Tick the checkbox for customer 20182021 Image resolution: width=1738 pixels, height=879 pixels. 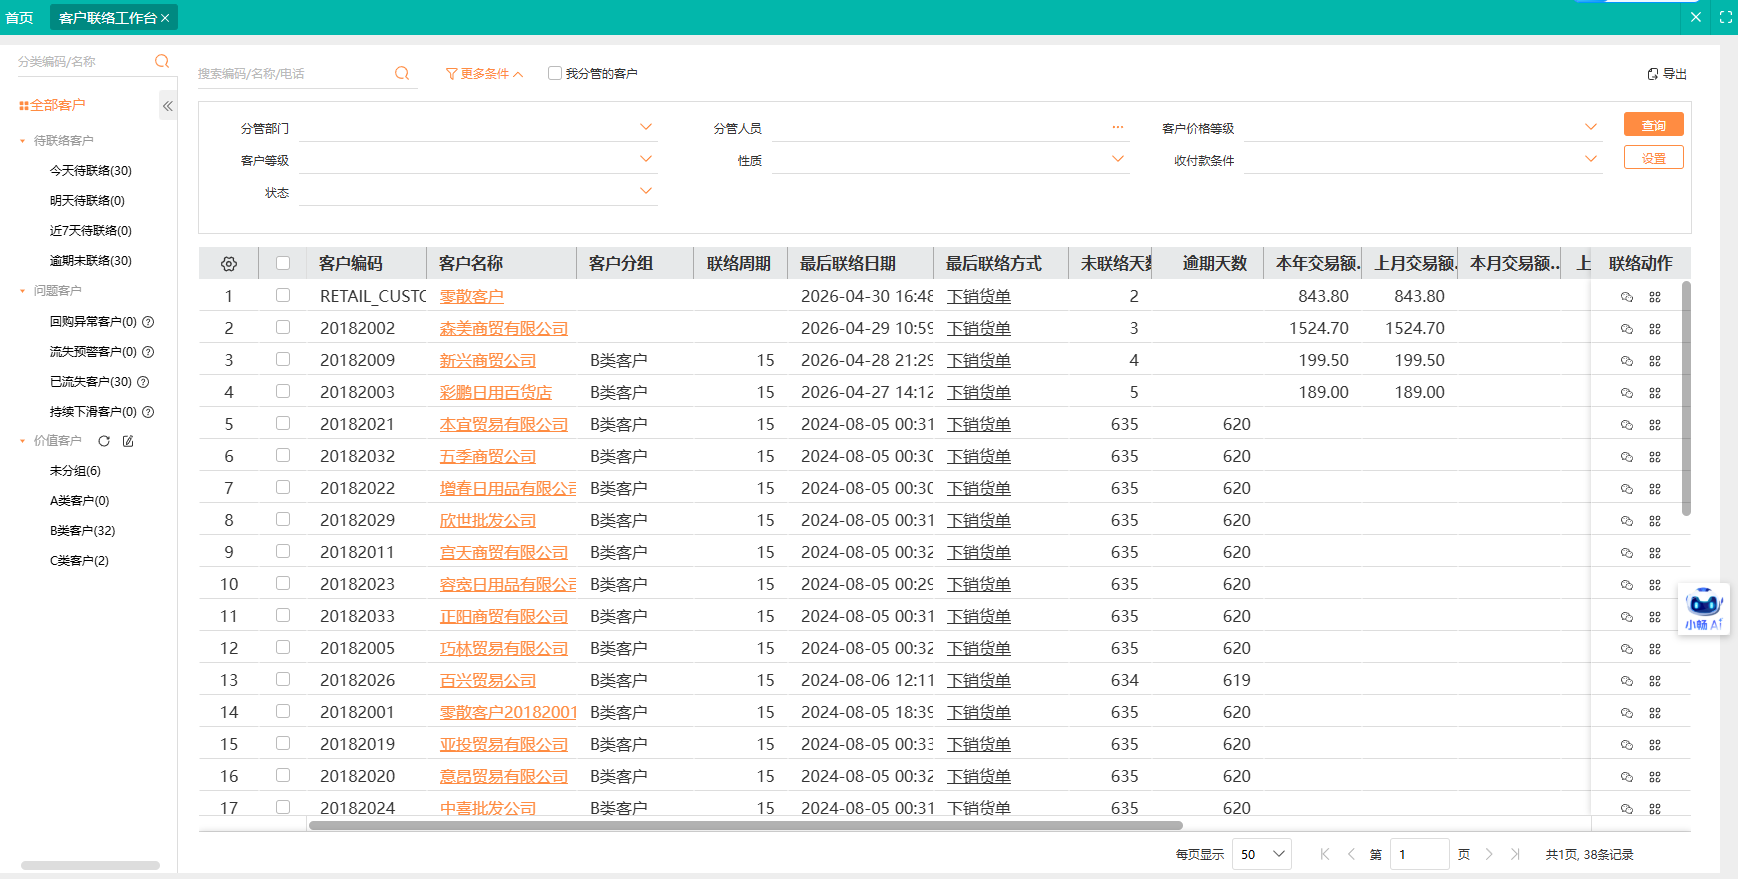[283, 423]
